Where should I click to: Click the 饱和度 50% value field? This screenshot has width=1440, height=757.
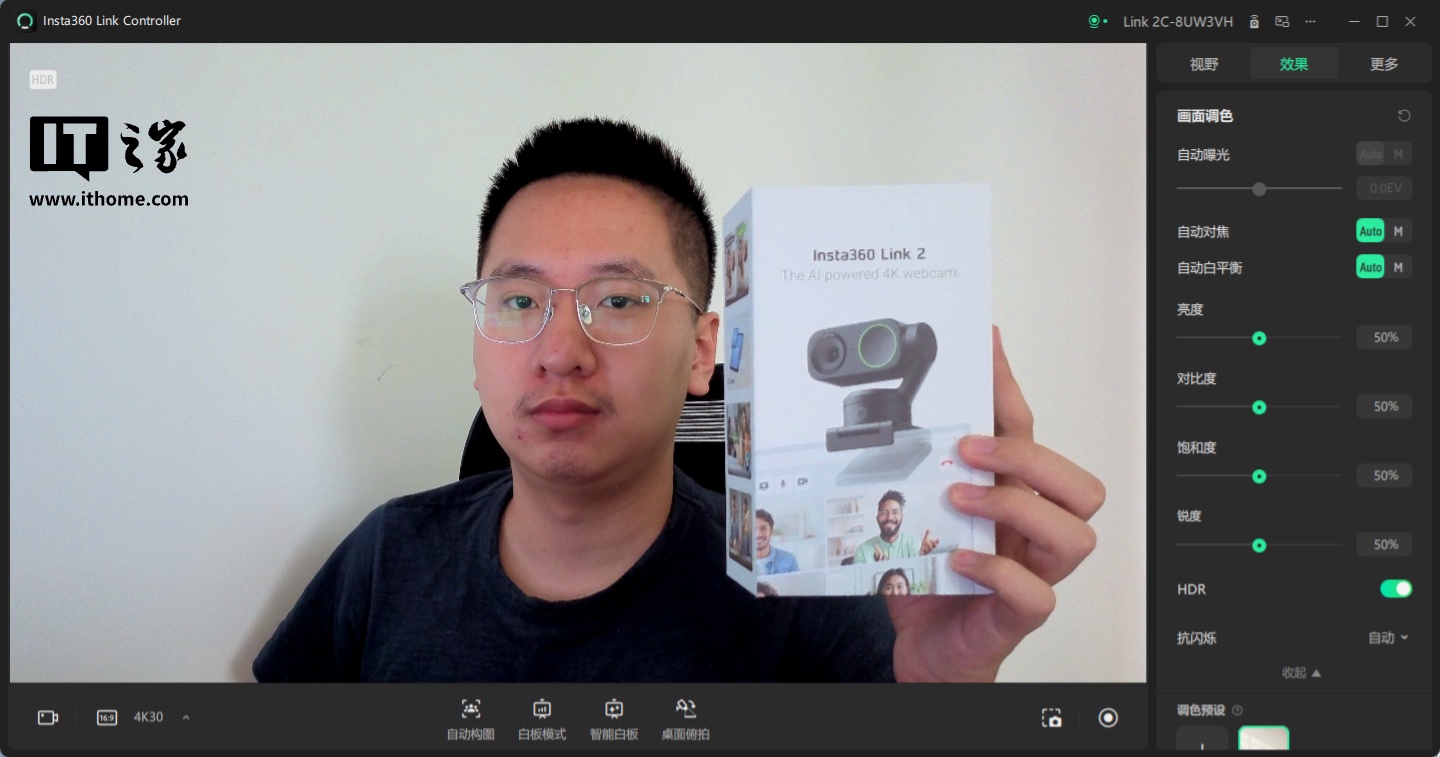(1385, 476)
